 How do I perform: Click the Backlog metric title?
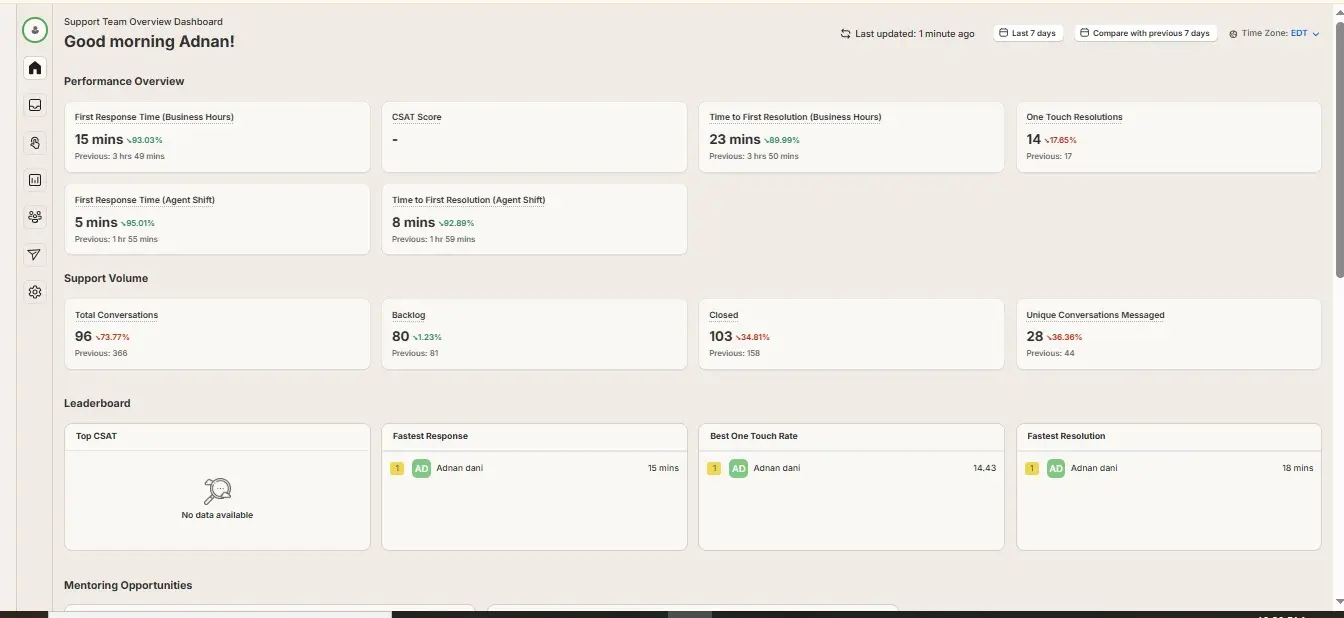pos(409,315)
